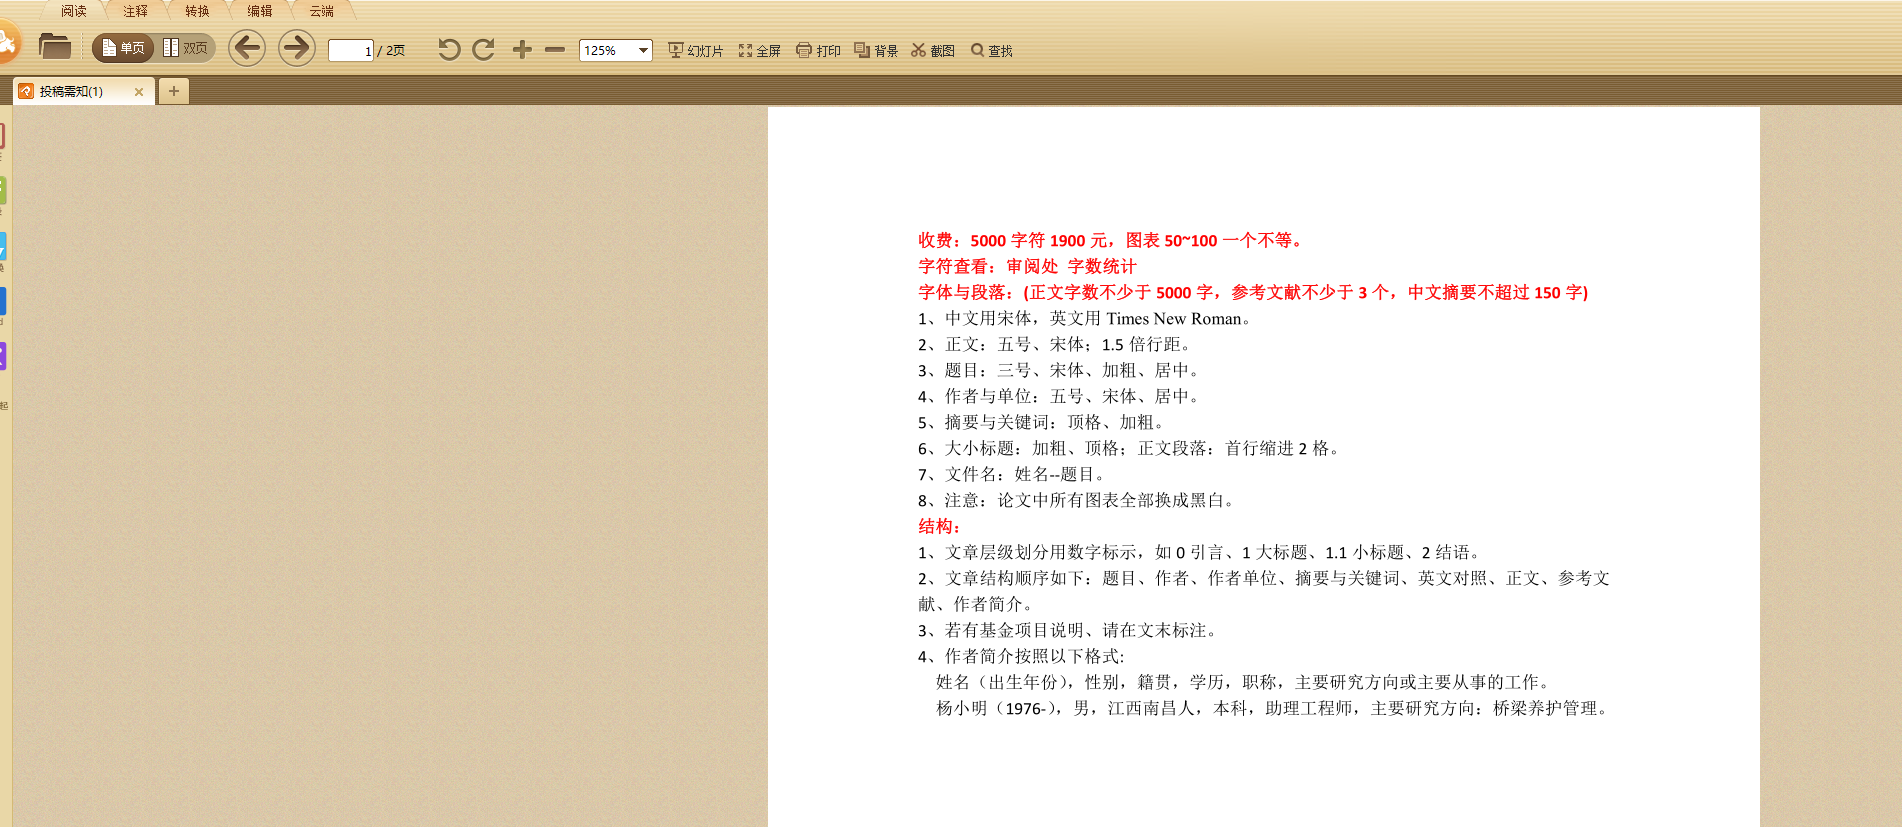
Task: Zoom out with the minus icon
Action: coord(555,50)
